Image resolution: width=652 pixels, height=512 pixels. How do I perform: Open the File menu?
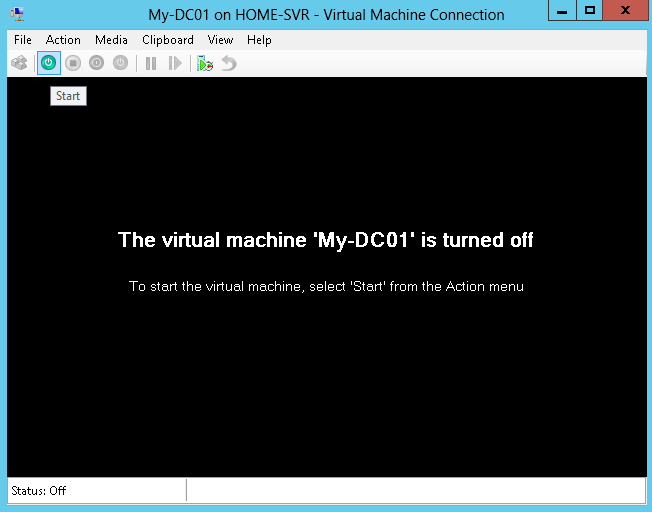click(22, 40)
